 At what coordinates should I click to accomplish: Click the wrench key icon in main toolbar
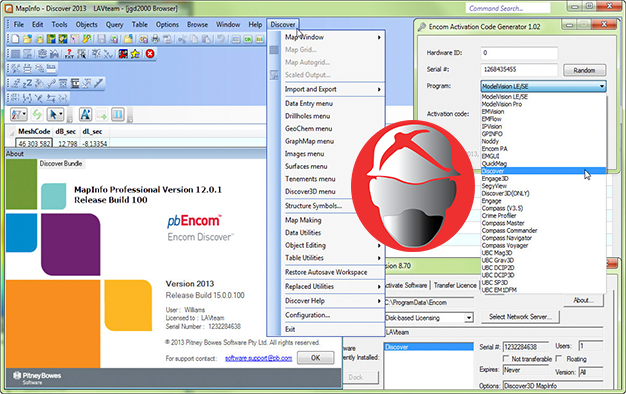87,39
